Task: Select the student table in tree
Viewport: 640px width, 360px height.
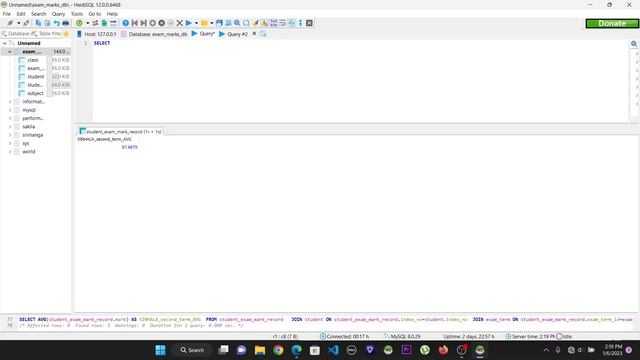Action: (x=36, y=77)
